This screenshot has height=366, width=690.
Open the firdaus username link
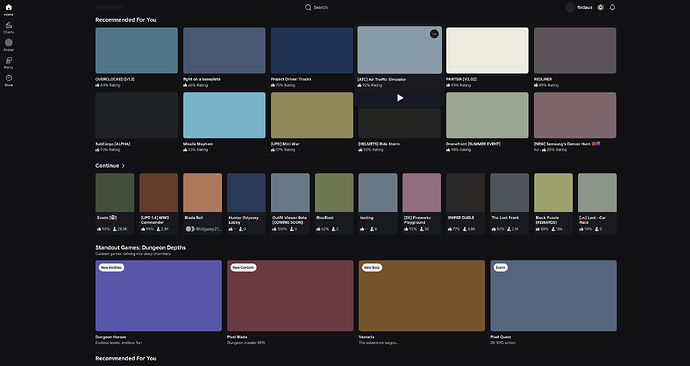[584, 7]
